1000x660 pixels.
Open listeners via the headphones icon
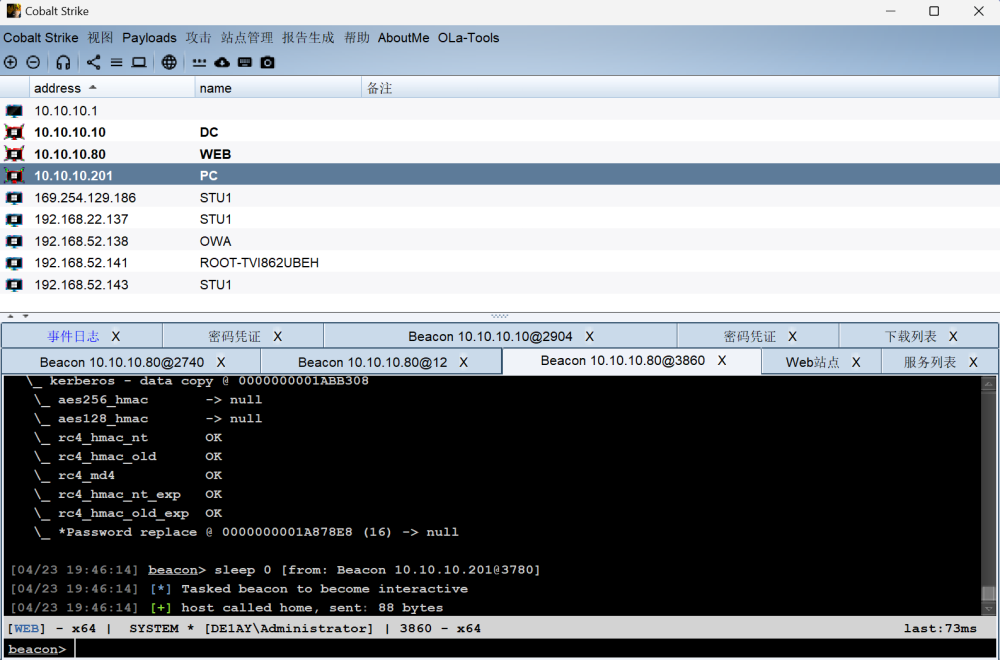coord(63,62)
